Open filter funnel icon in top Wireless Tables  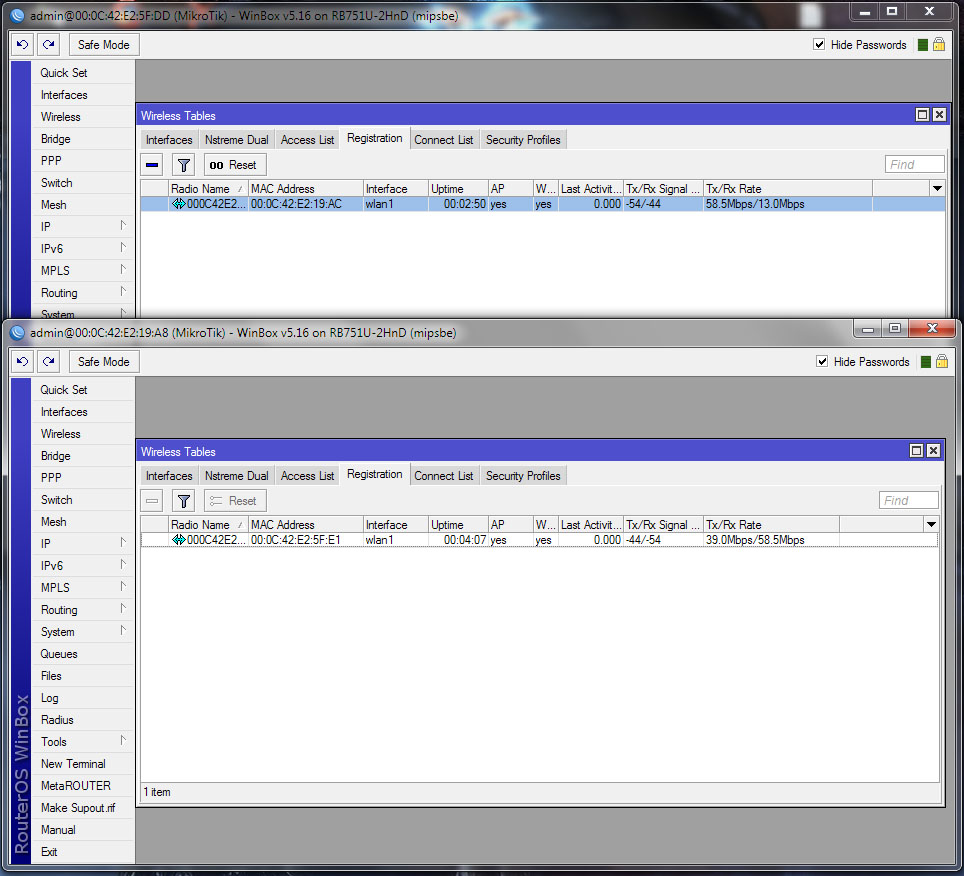pyautogui.click(x=183, y=165)
